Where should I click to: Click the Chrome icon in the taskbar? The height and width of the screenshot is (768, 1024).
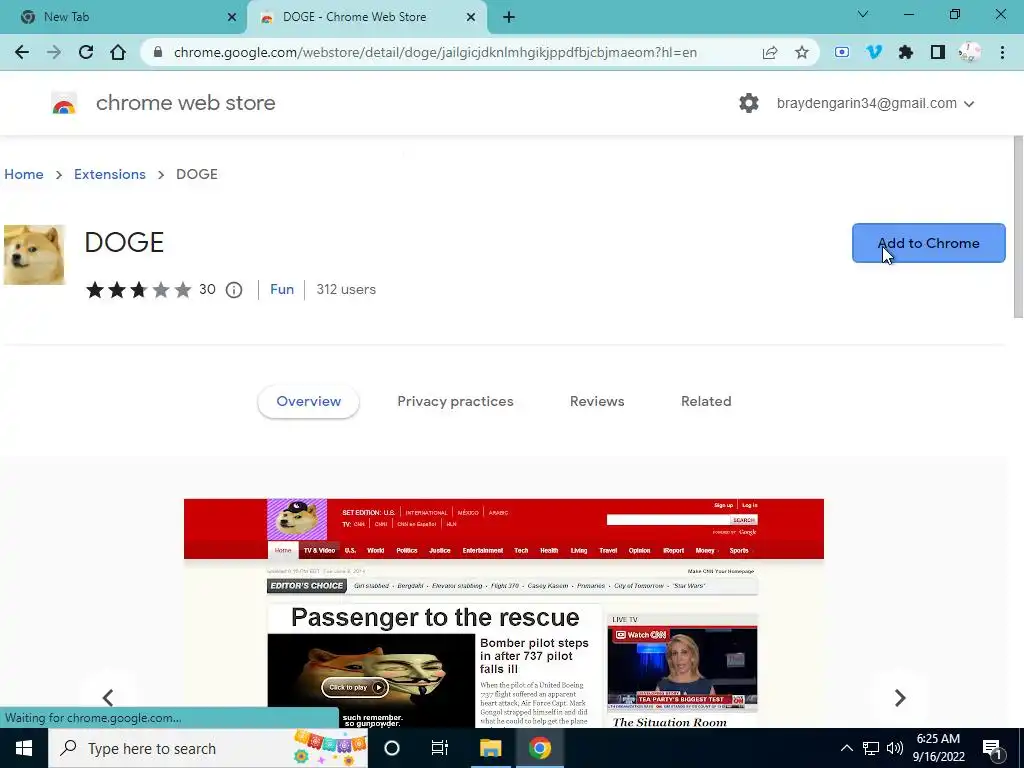coord(540,748)
